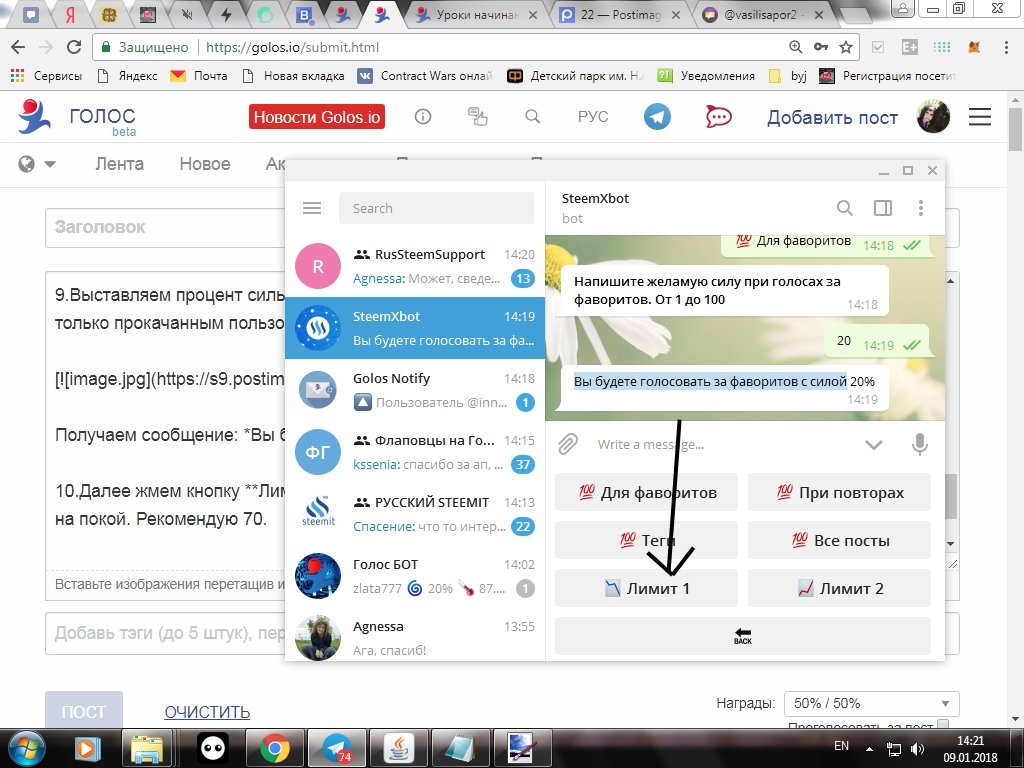The image size is (1024, 768).
Task: Open the Яндекс bookmark
Action: 127,76
